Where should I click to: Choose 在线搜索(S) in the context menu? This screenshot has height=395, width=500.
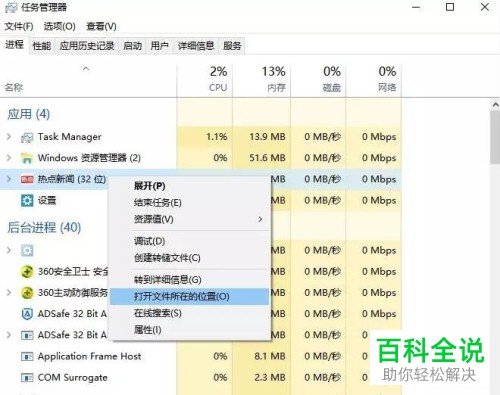tap(189, 313)
